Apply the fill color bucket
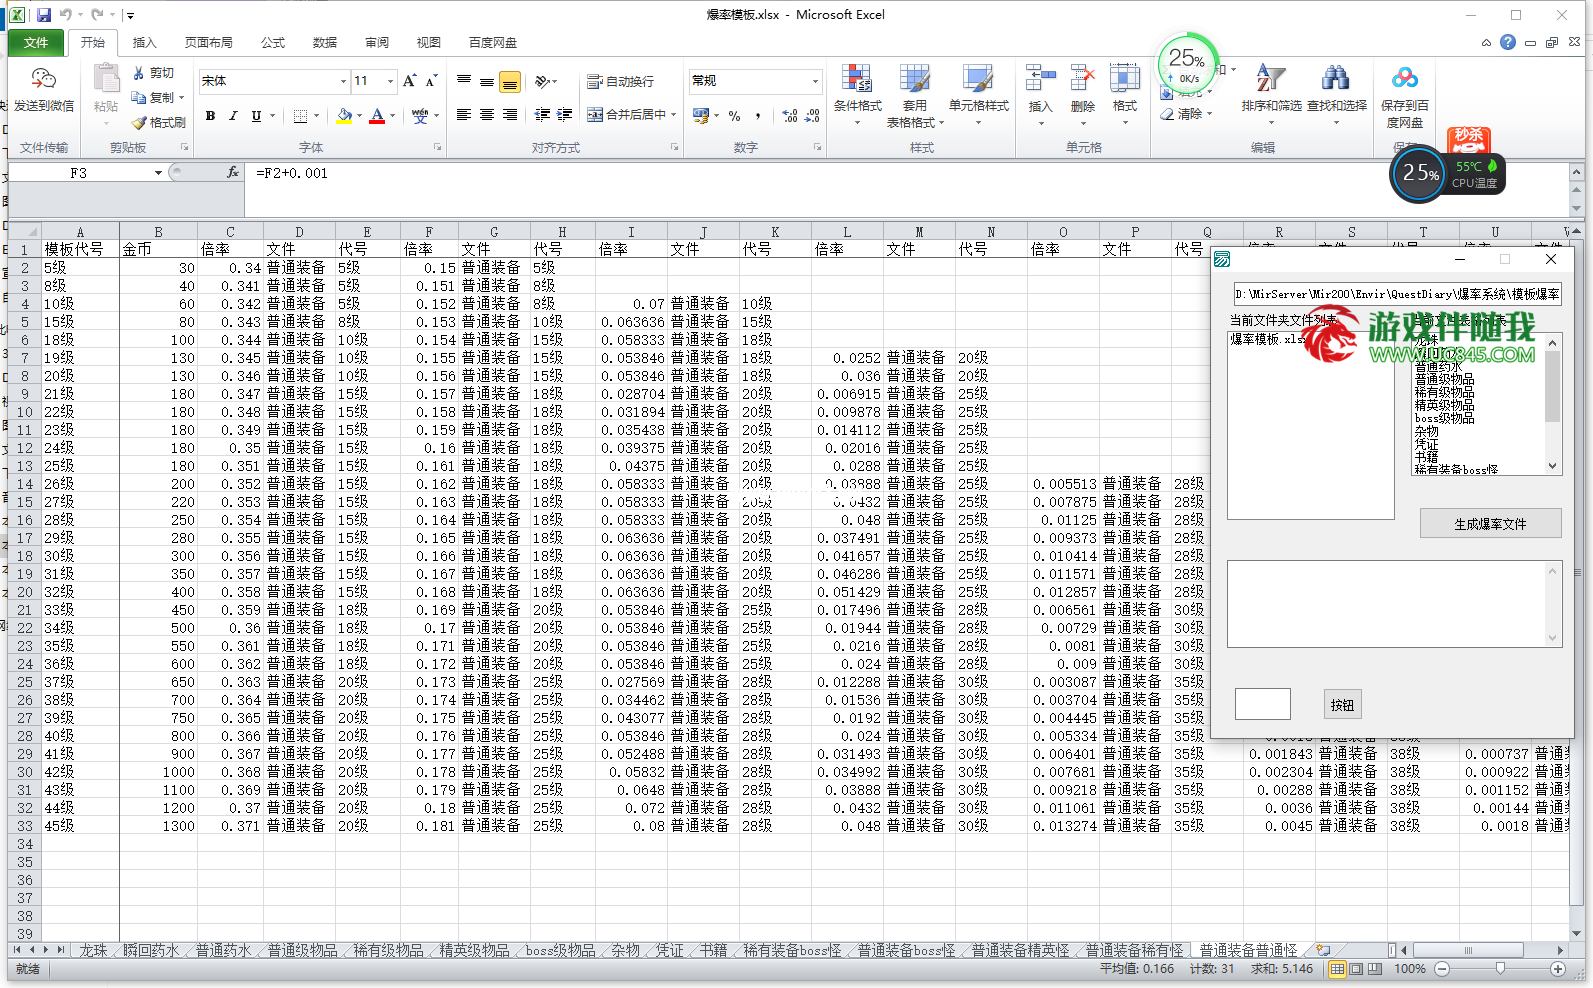The height and width of the screenshot is (988, 1593). [344, 116]
